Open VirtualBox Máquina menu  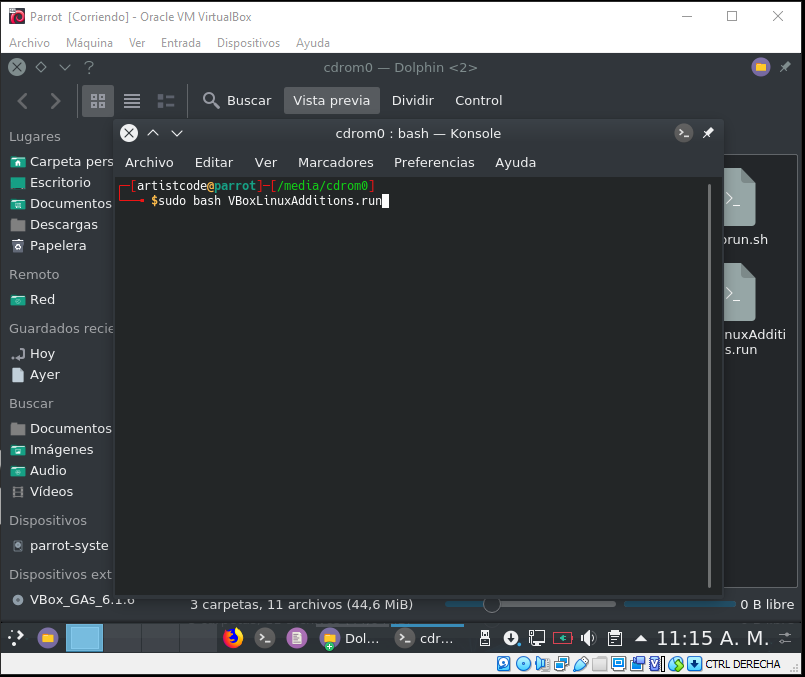(89, 43)
